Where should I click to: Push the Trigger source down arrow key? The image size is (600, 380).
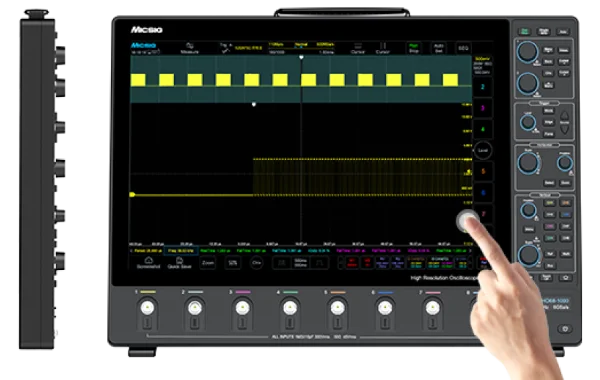(564, 129)
